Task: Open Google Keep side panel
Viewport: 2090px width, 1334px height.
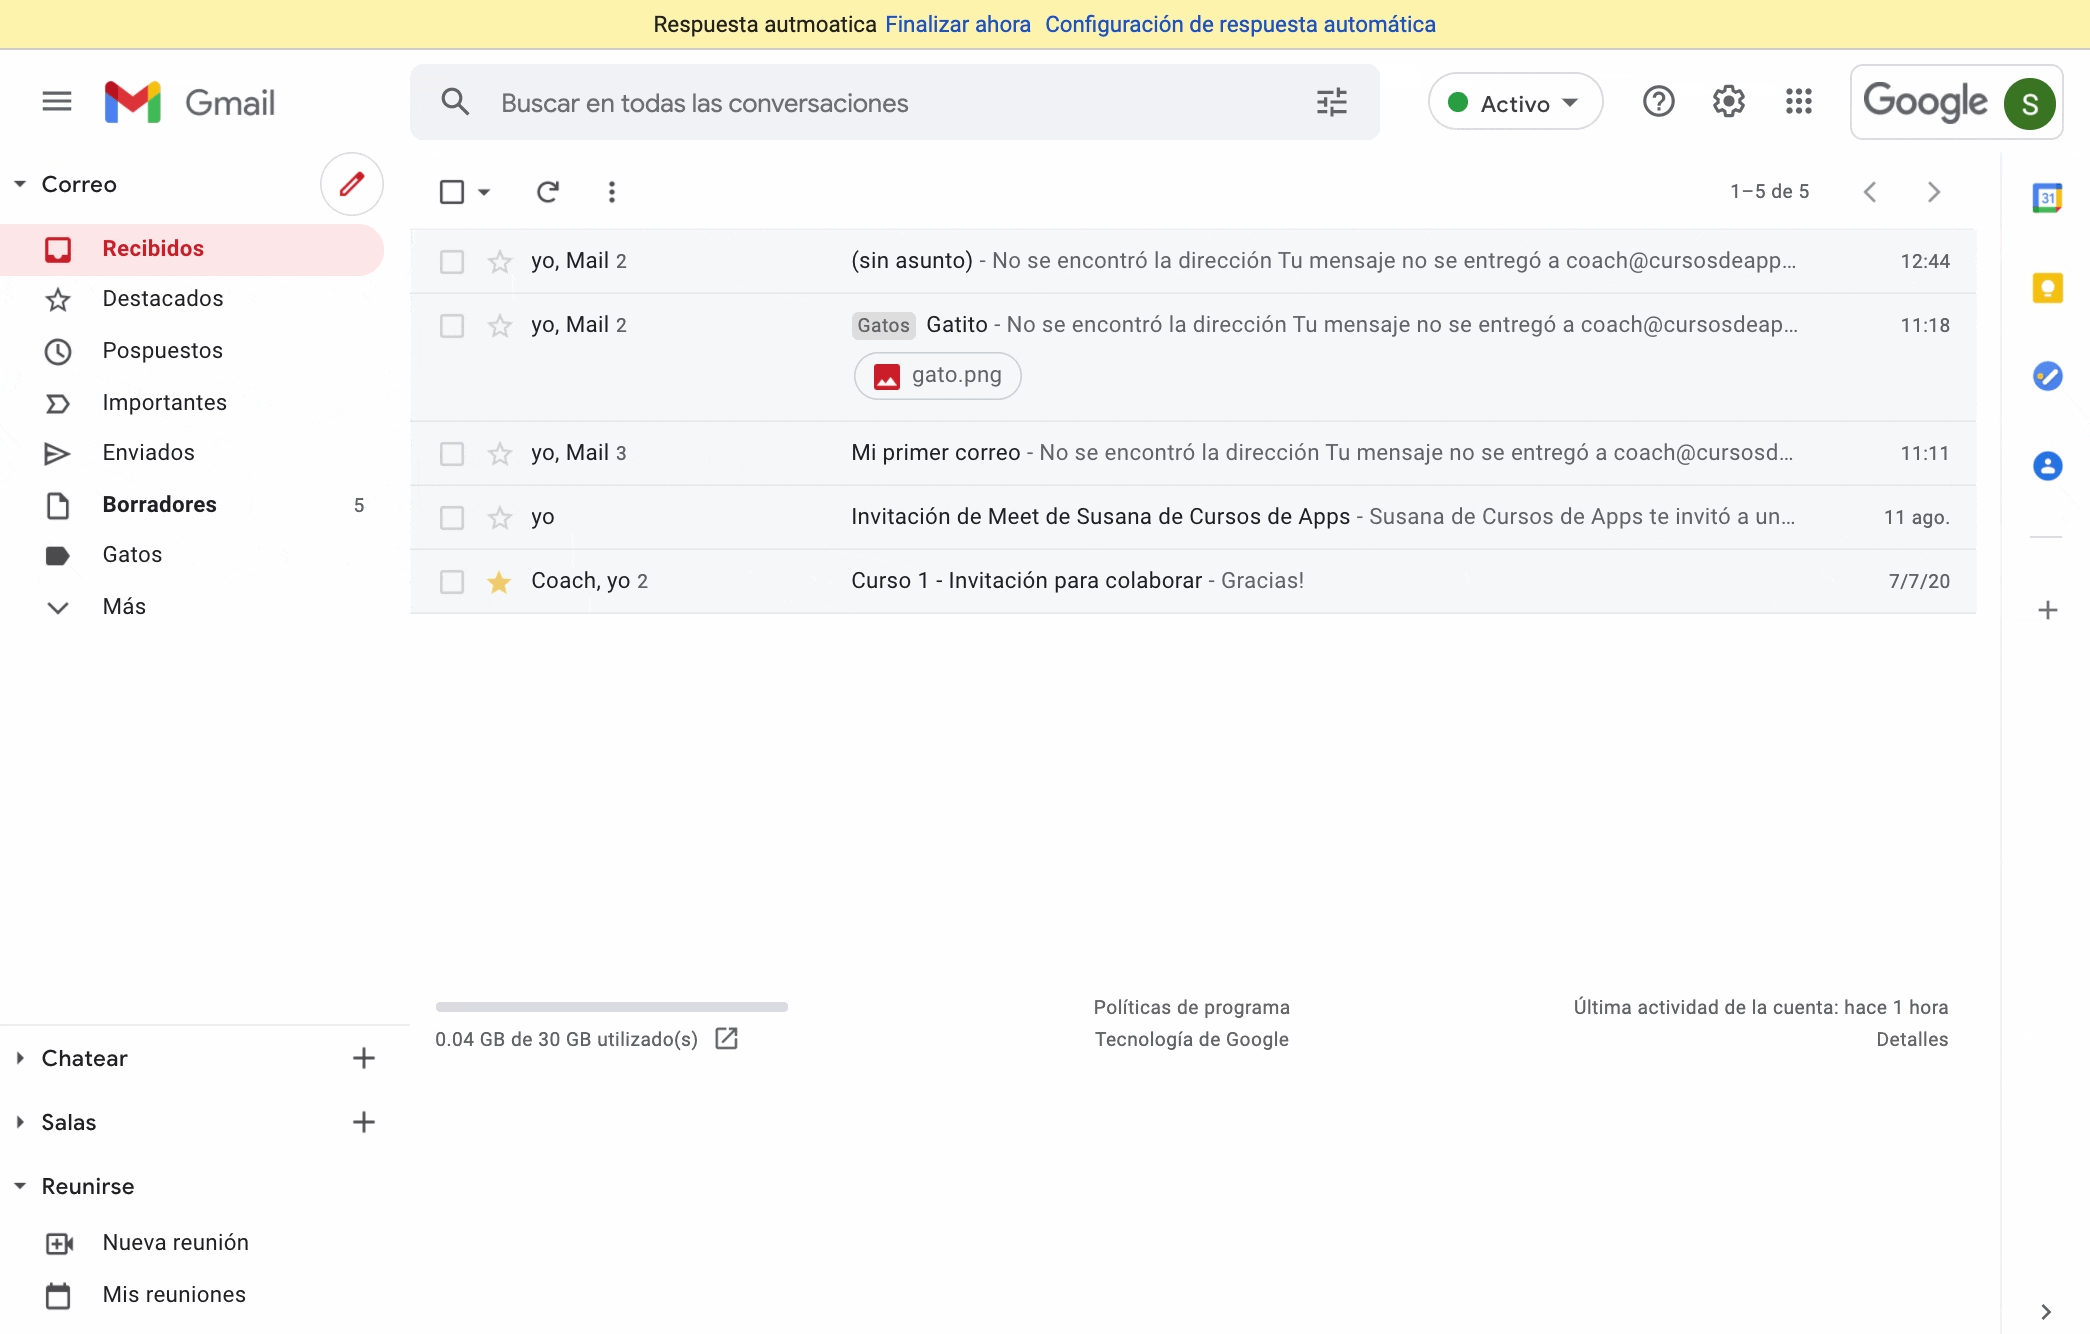Action: 2047,288
